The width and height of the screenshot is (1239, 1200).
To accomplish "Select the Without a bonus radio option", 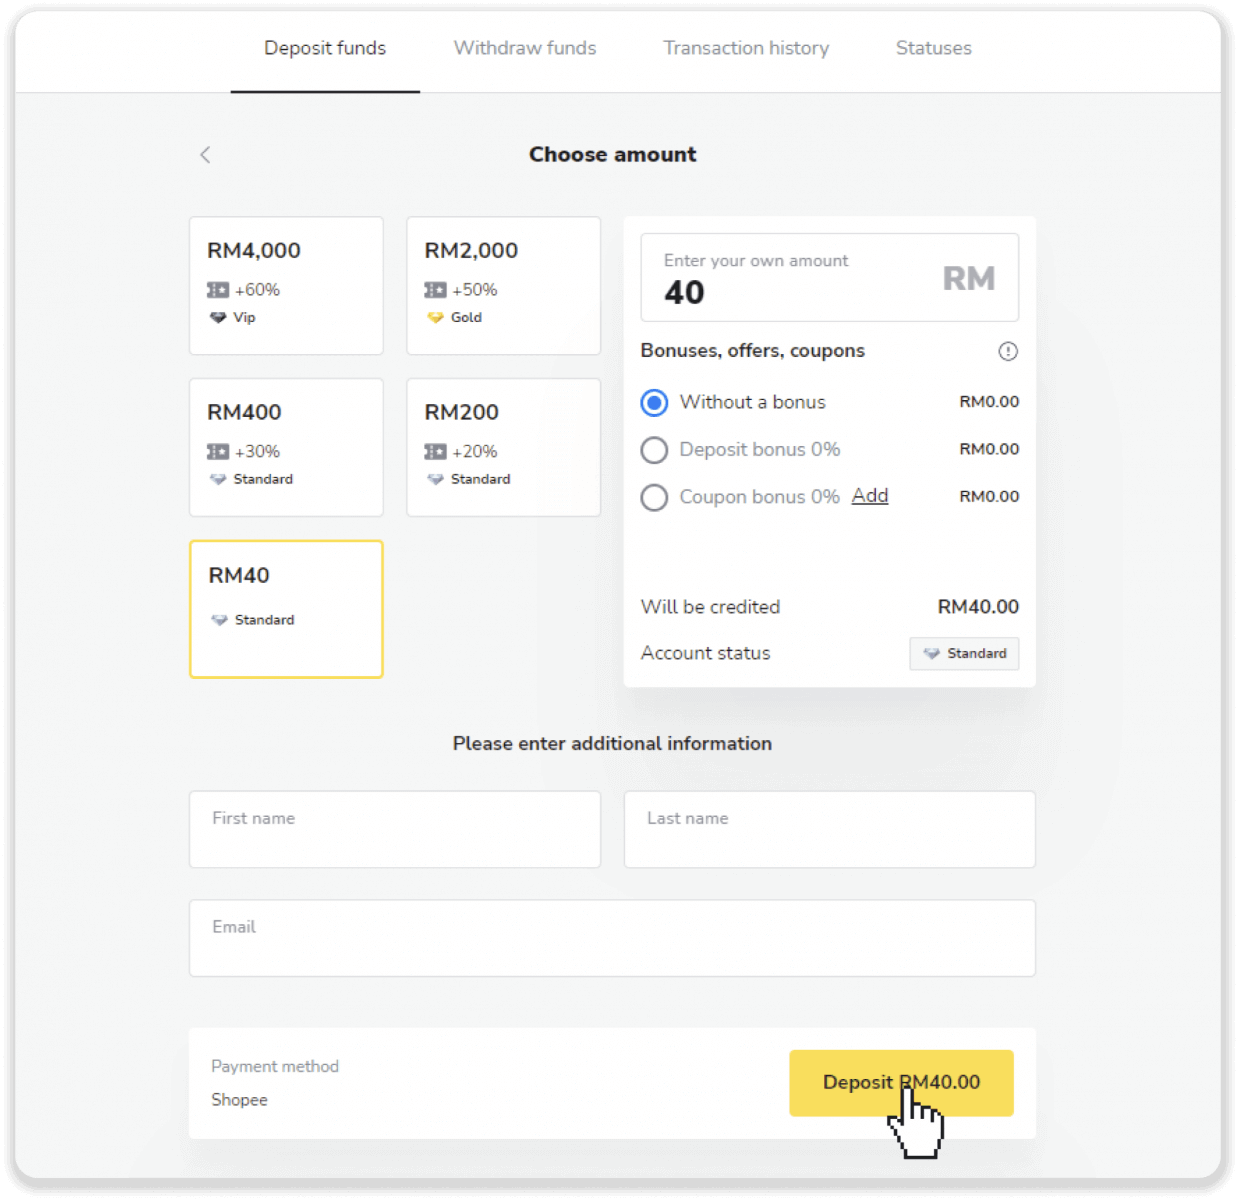I will (x=654, y=403).
